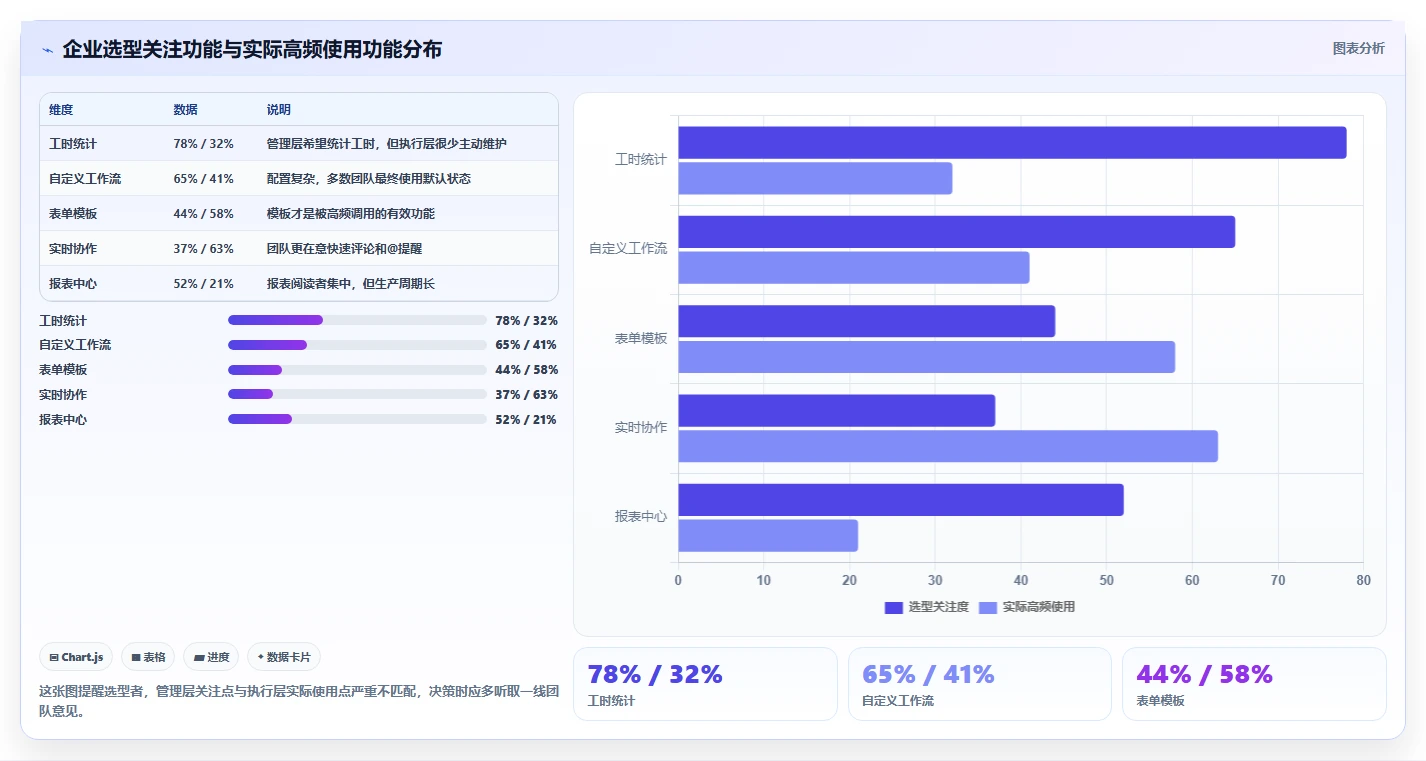The height and width of the screenshot is (761, 1426).
Task: Click the description 团队更在意快速评论和@提醒
Action: point(344,249)
